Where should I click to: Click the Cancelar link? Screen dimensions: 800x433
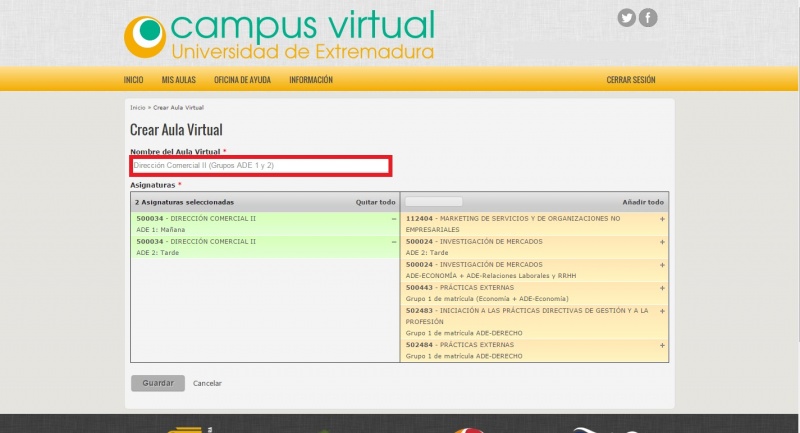[x=207, y=383]
